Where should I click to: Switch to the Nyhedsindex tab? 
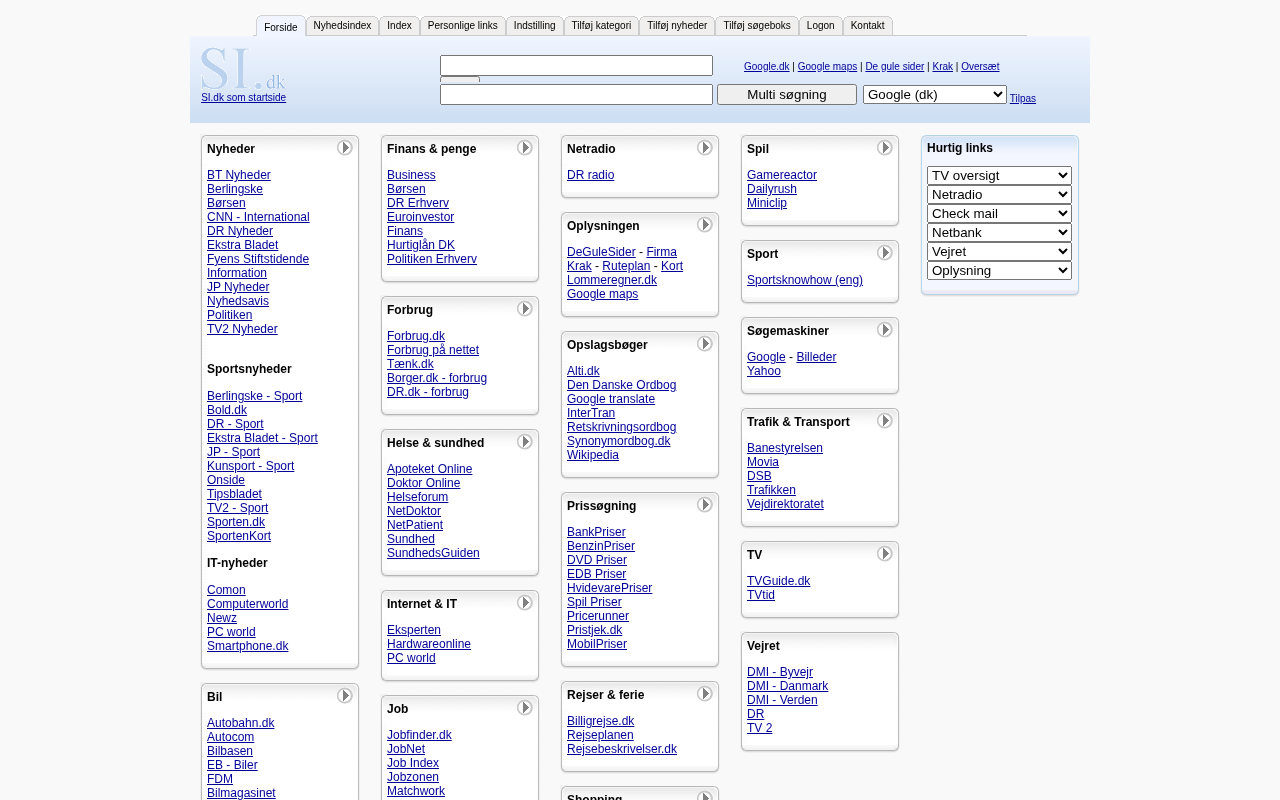click(x=342, y=26)
